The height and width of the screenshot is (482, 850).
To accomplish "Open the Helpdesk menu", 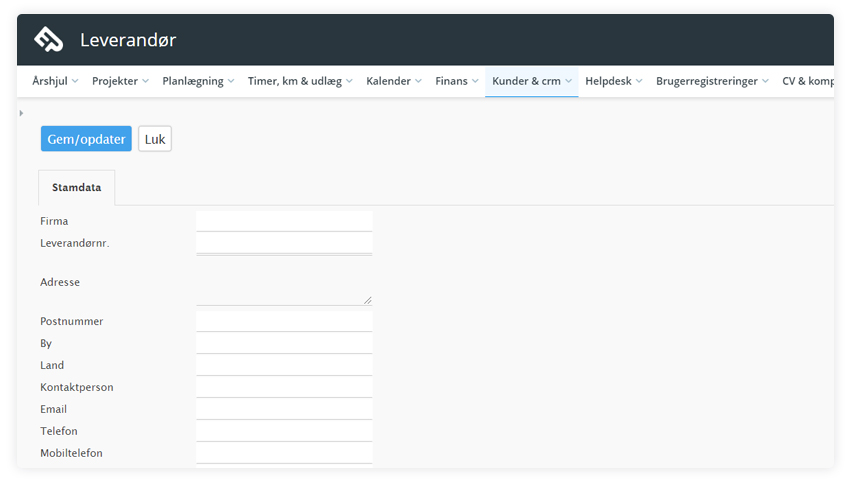I will (x=614, y=81).
